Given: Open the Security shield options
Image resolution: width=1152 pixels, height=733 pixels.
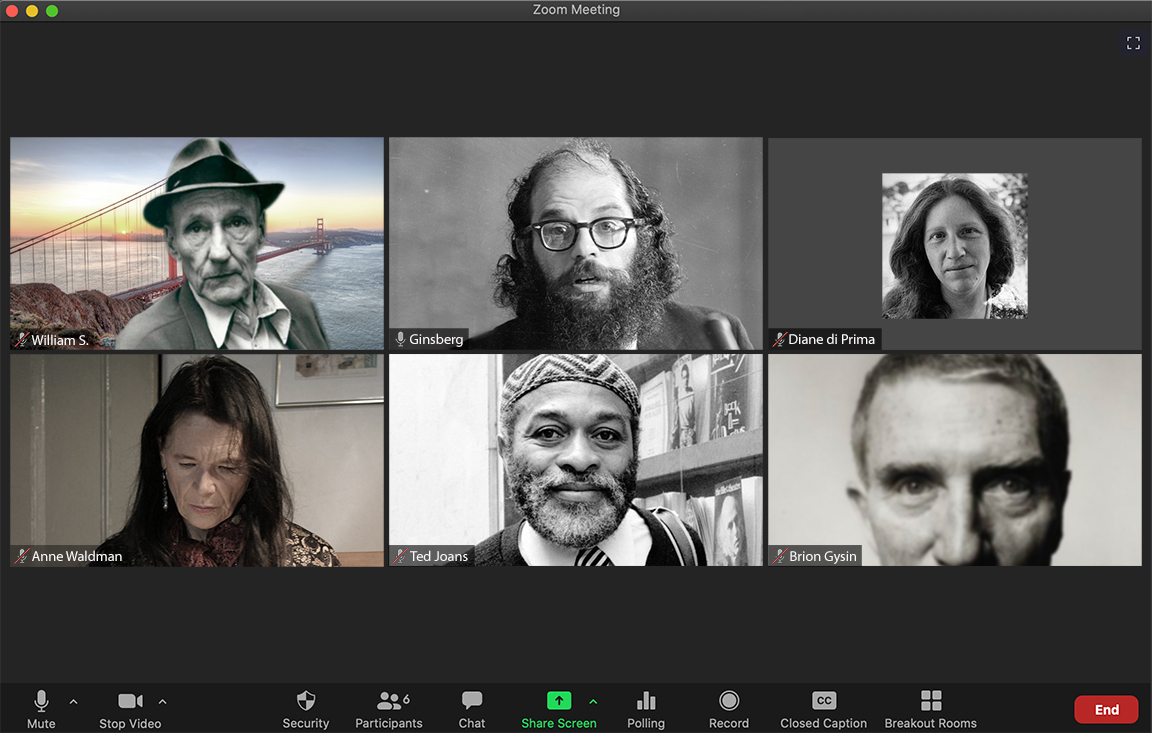Looking at the screenshot, I should pos(306,701).
